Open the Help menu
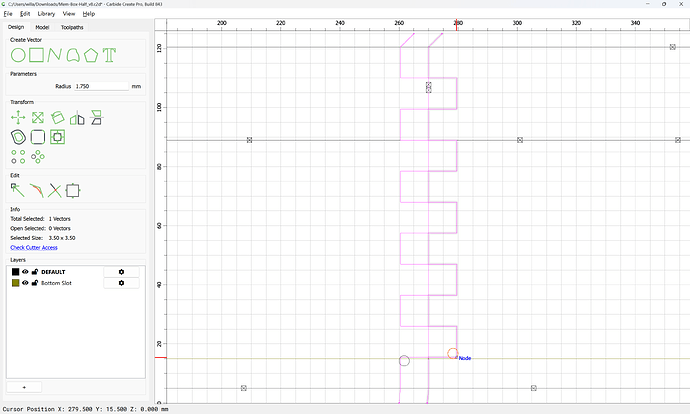The image size is (690, 414). pos(89,14)
